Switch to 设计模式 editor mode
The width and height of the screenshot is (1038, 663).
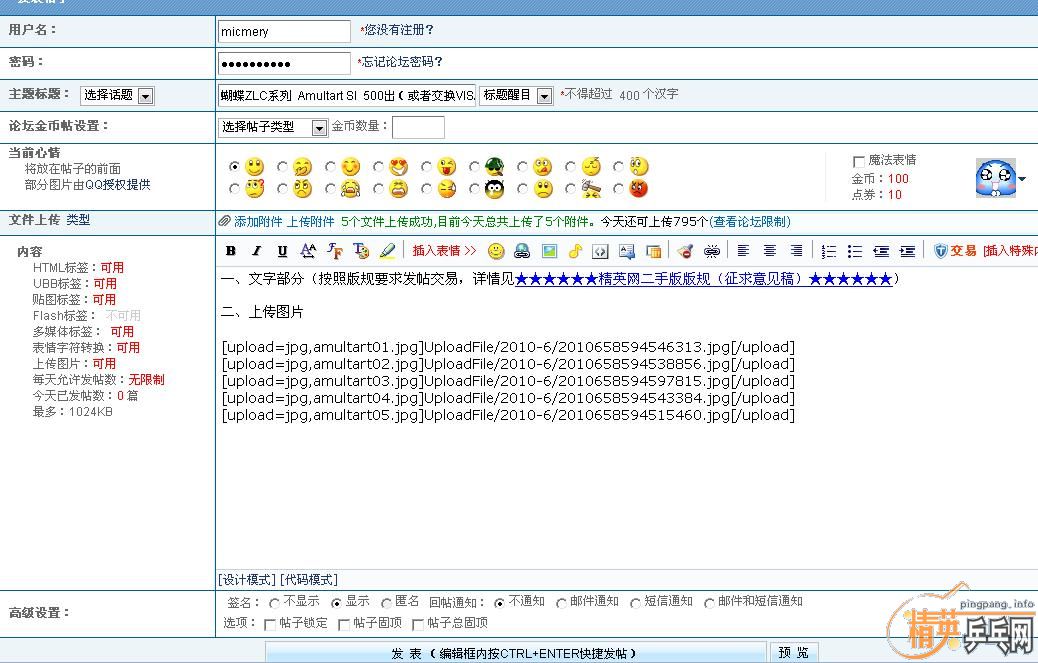click(247, 579)
